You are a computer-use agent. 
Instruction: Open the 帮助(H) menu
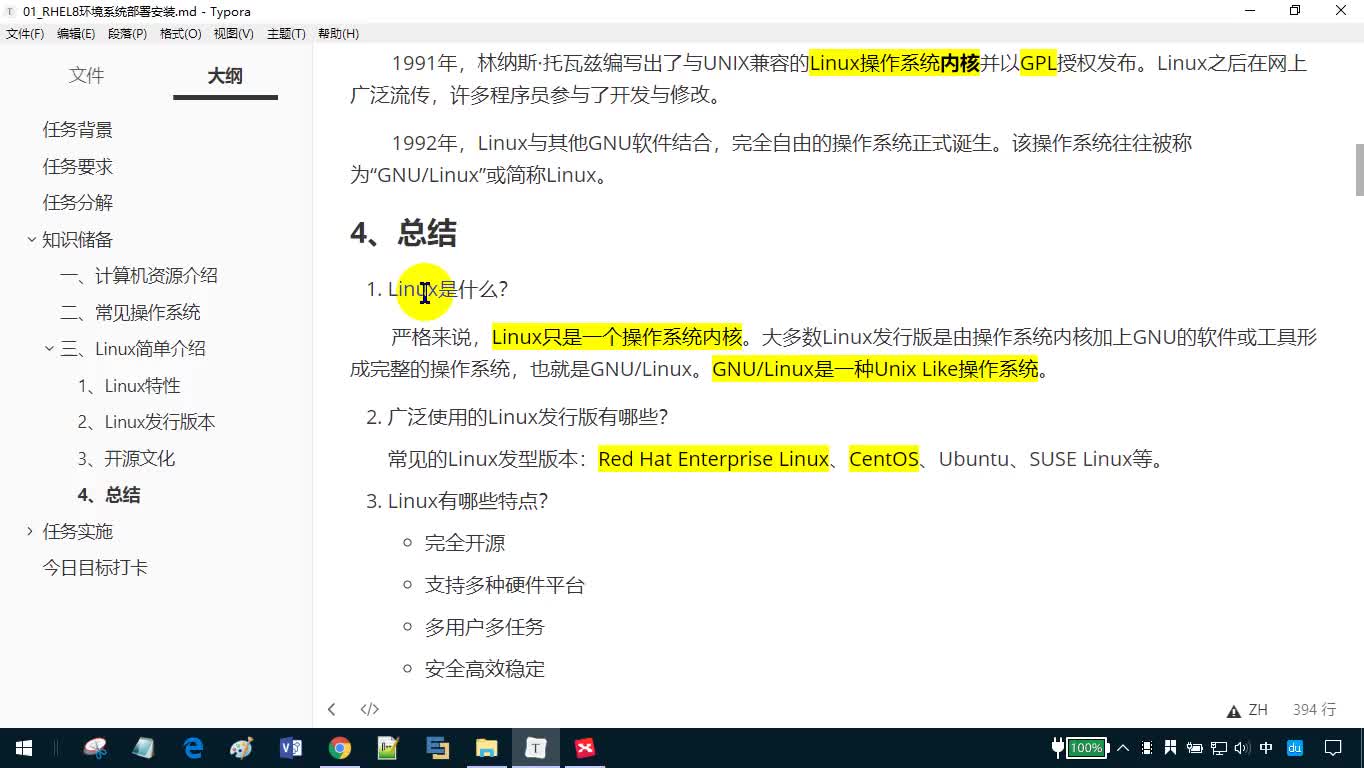click(338, 33)
